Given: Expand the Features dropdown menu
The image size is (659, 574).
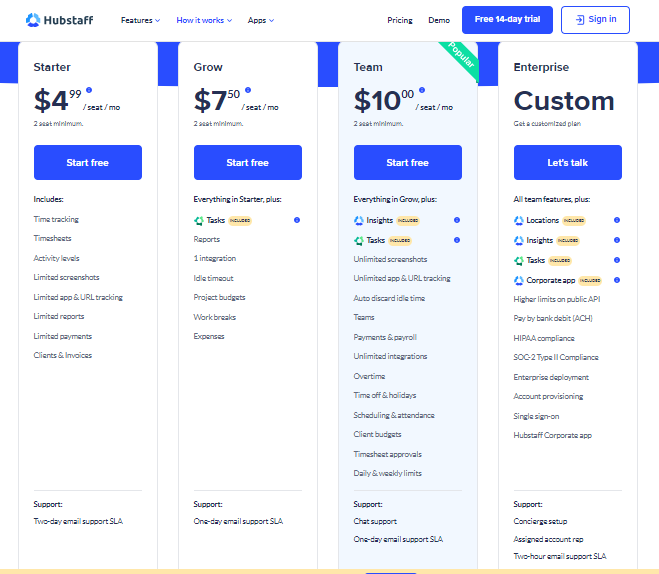Looking at the screenshot, I should tap(140, 20).
